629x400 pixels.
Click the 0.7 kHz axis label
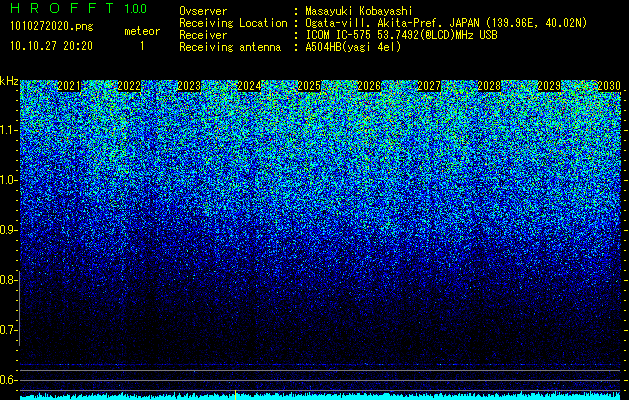click(x=8, y=330)
